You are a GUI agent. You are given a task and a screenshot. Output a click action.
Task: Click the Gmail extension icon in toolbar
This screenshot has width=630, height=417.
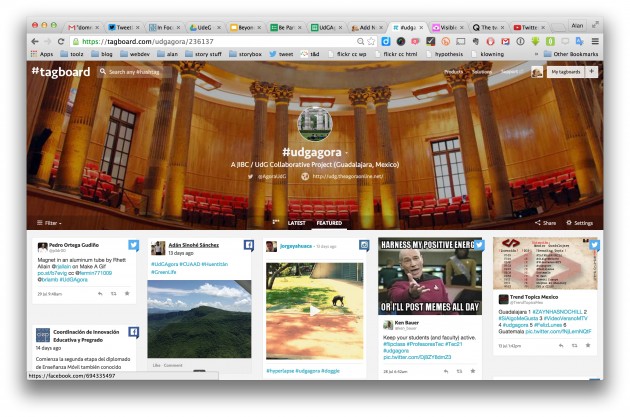coord(505,41)
